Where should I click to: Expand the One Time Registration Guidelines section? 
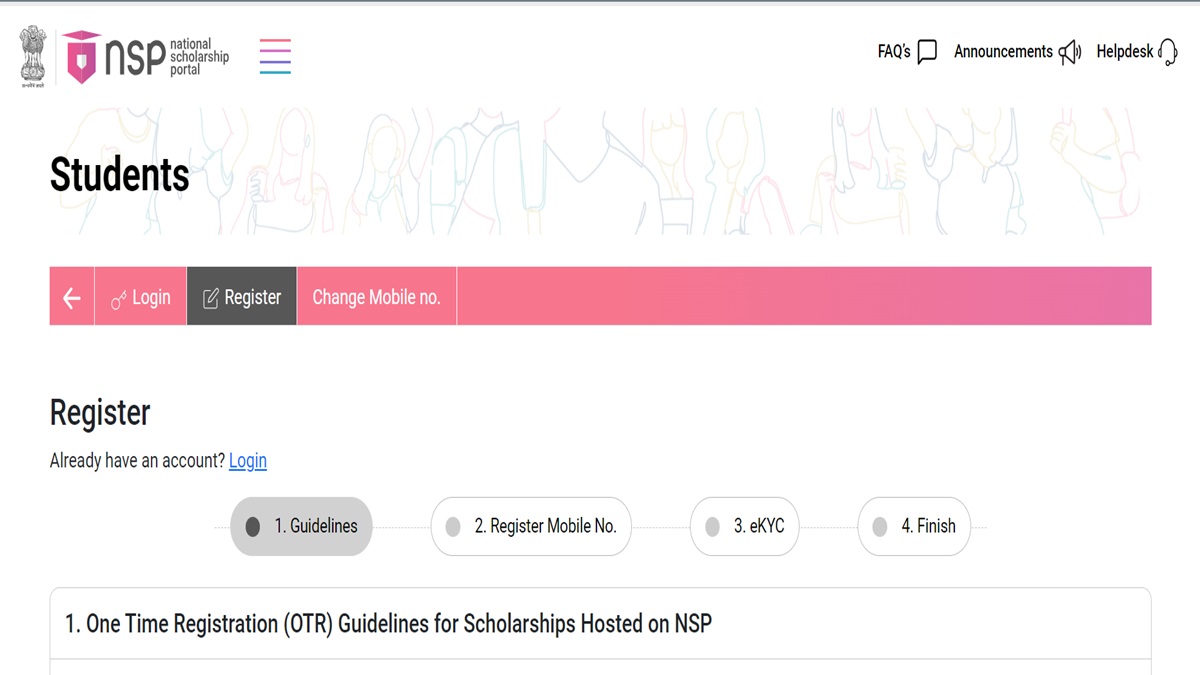click(x=600, y=623)
